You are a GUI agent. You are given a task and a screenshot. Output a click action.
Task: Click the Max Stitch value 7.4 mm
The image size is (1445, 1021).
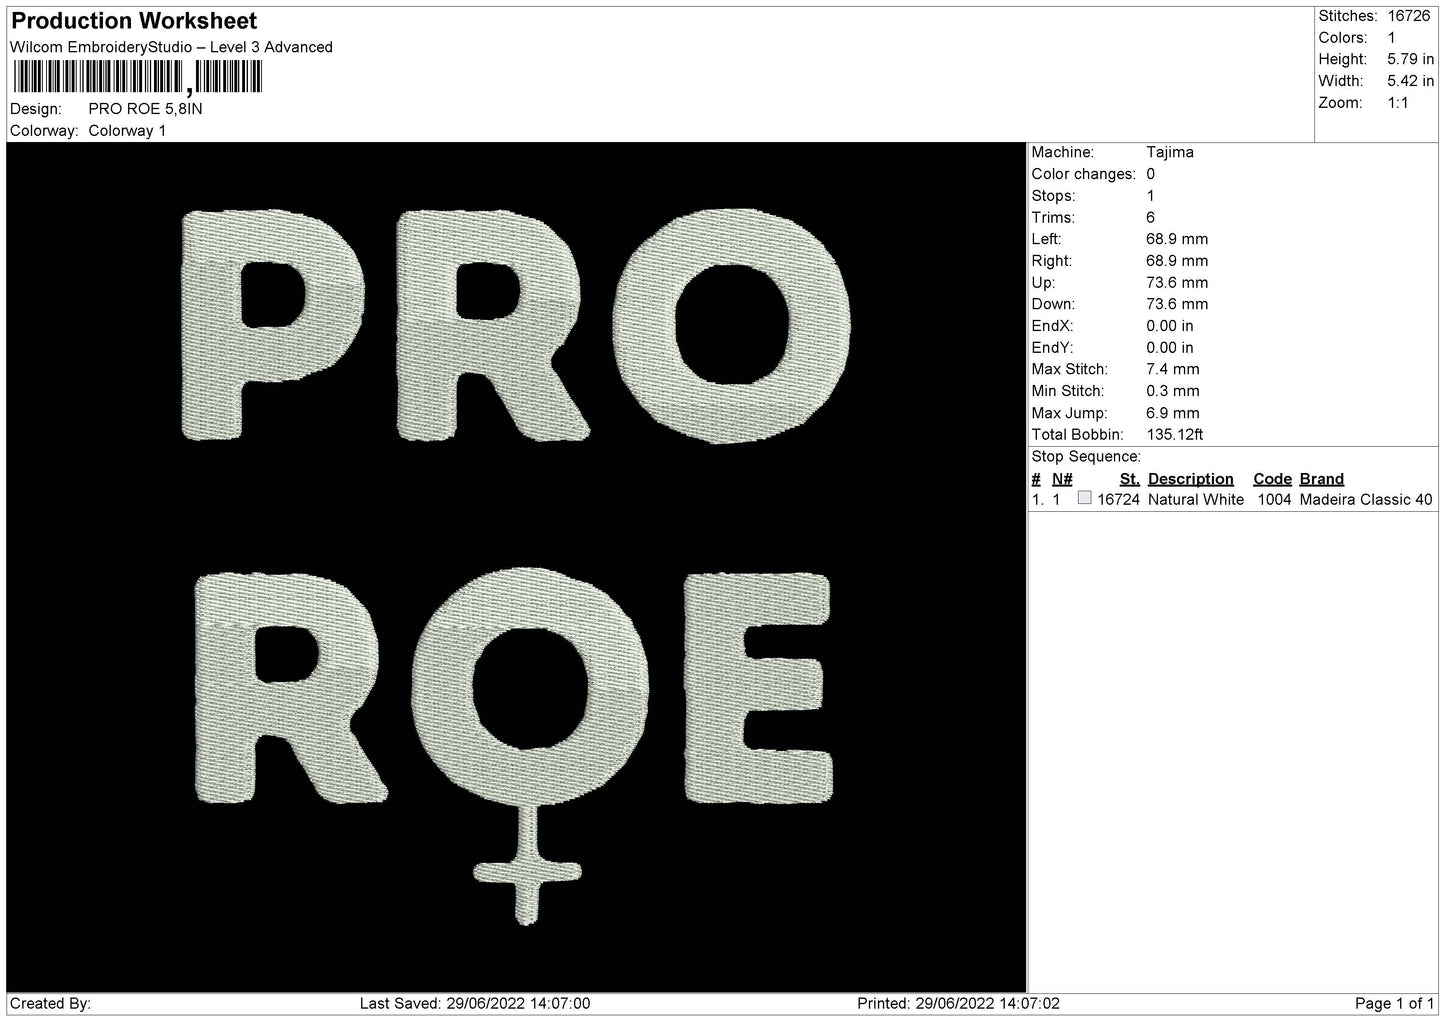click(1172, 370)
